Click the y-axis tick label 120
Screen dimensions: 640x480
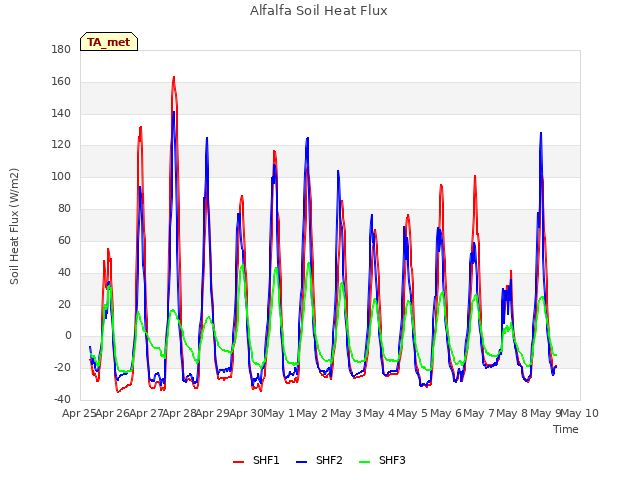61,145
